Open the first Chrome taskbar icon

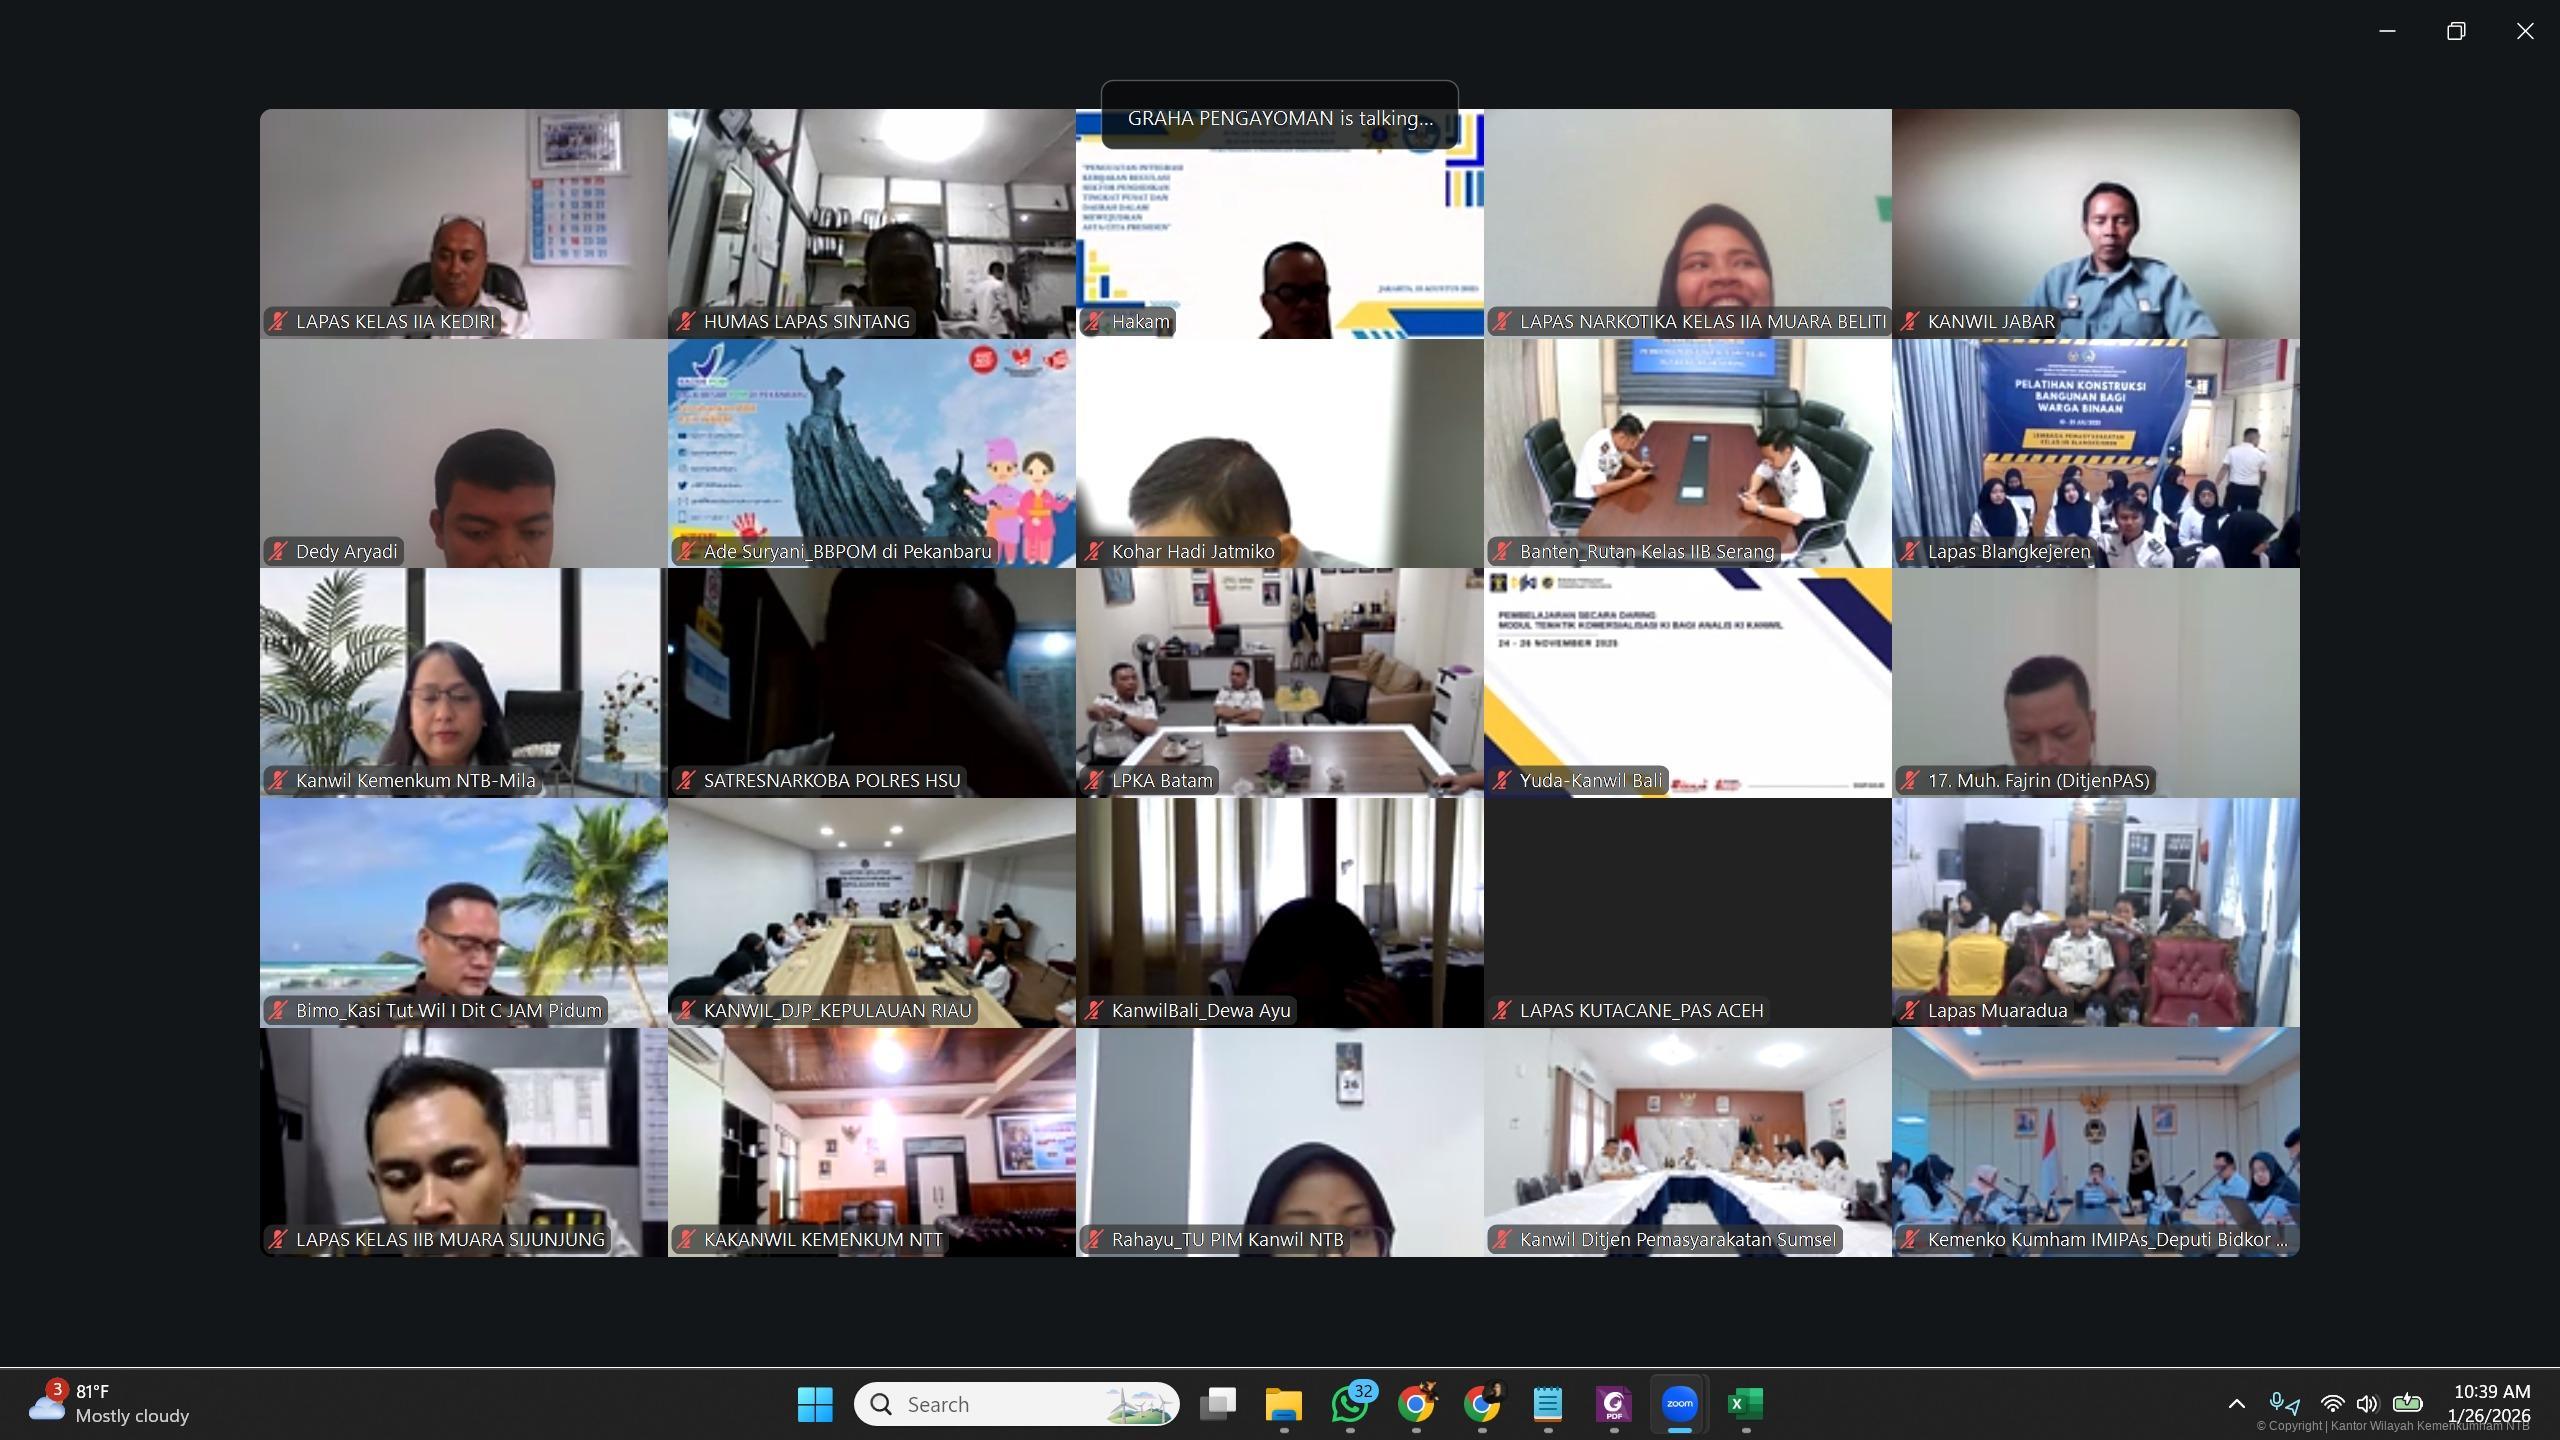[x=1416, y=1404]
